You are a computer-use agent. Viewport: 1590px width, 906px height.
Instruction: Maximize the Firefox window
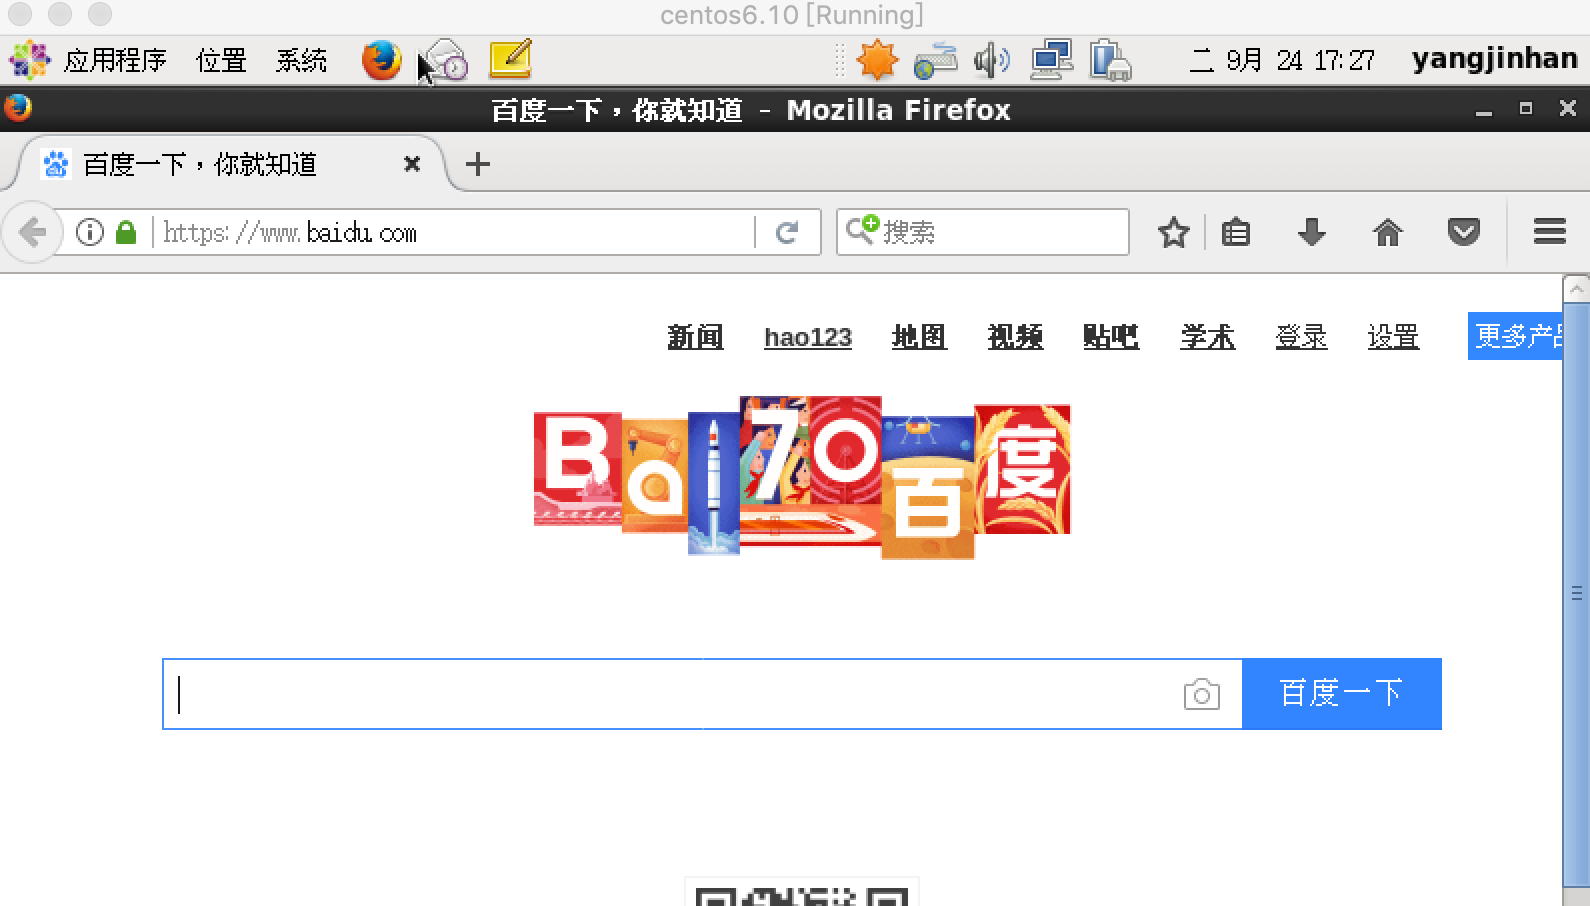pyautogui.click(x=1526, y=108)
